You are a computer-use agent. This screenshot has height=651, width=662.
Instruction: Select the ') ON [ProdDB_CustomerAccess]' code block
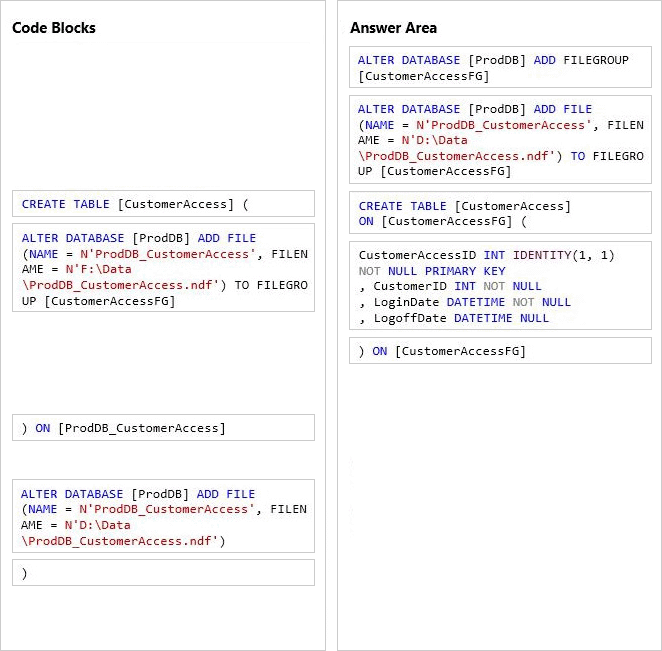tap(163, 428)
